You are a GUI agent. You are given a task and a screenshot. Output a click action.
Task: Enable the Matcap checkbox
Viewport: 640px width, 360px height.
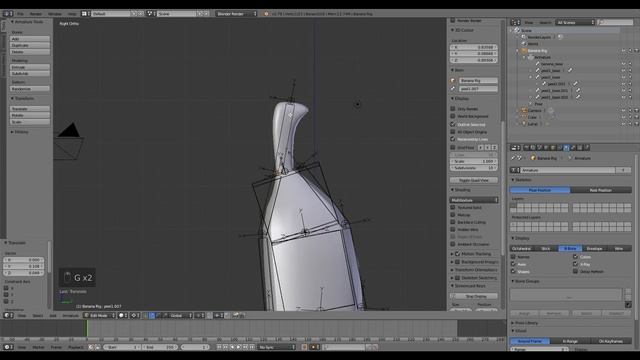(x=453, y=215)
